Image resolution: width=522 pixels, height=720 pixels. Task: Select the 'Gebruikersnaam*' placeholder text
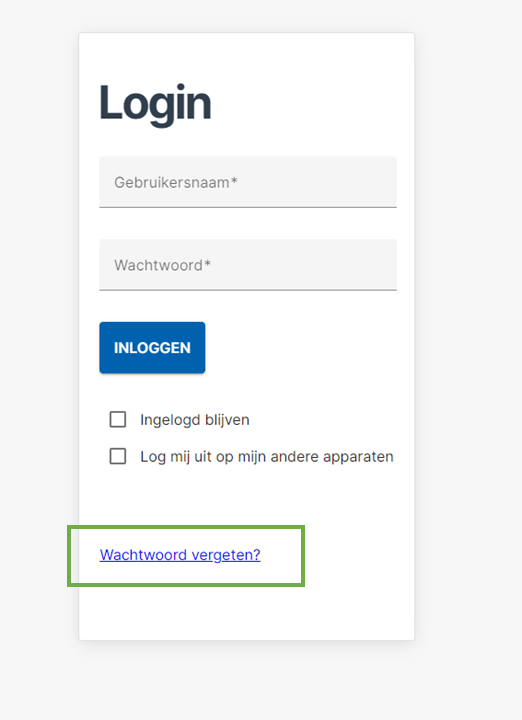(x=176, y=182)
